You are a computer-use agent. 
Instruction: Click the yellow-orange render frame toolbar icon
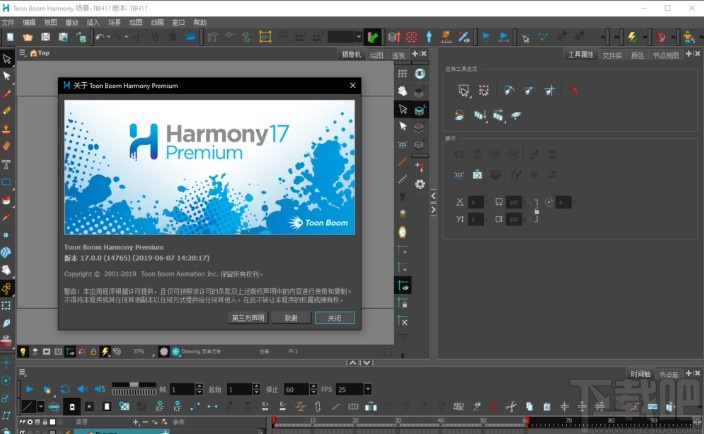tap(265, 37)
